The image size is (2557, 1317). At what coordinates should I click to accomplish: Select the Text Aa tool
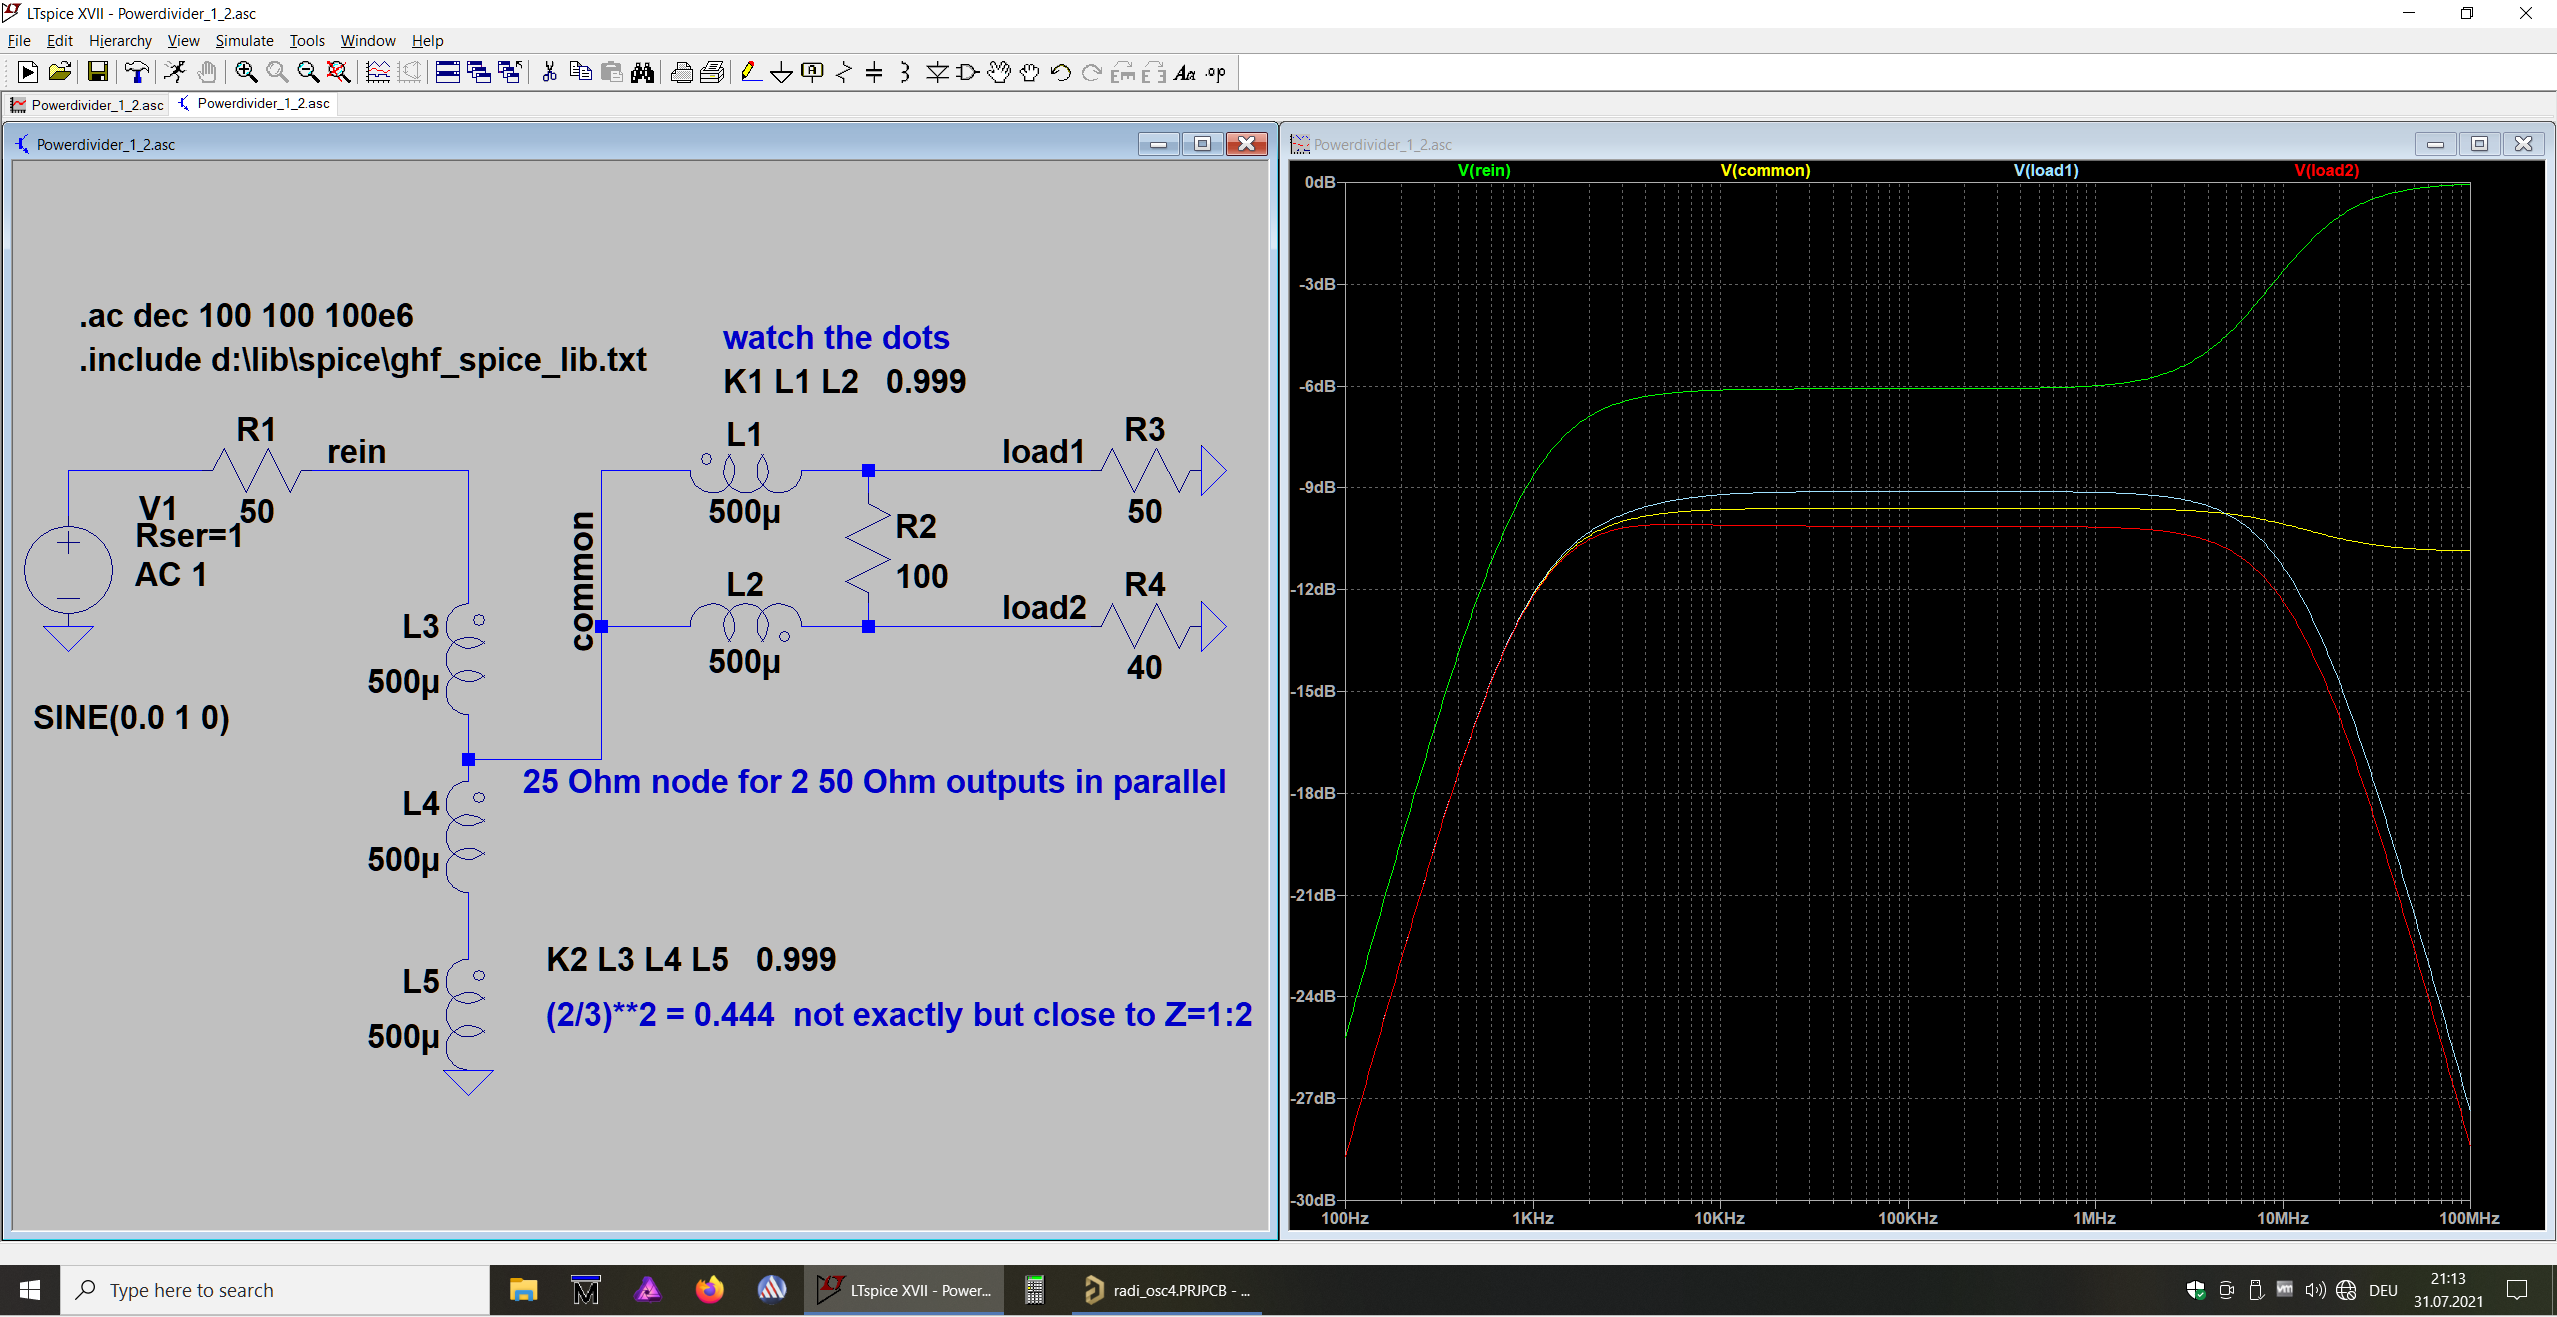pos(1185,72)
